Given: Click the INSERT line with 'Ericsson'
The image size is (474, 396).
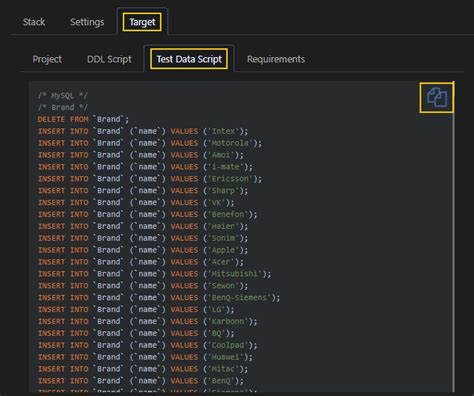Looking at the screenshot, I should tap(150, 179).
